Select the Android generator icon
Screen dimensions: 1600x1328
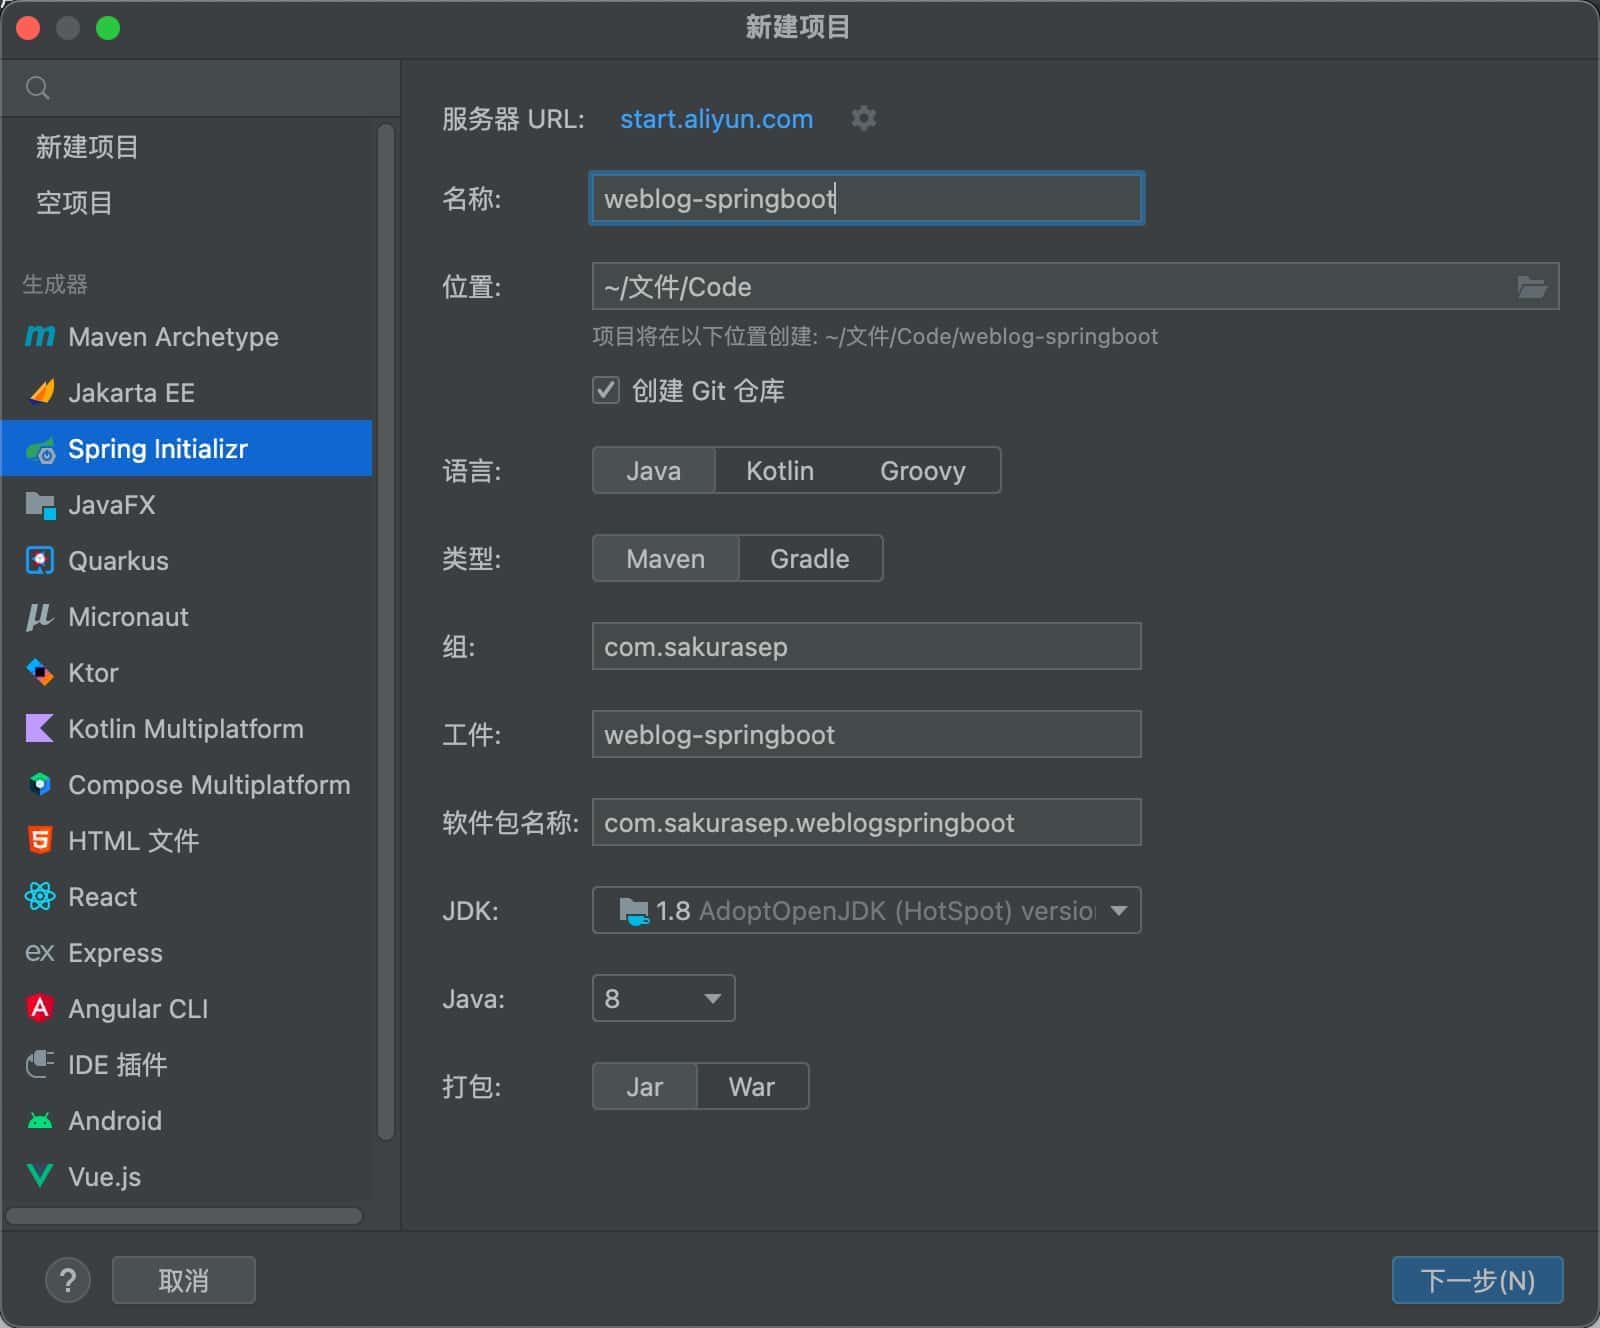click(40, 1121)
